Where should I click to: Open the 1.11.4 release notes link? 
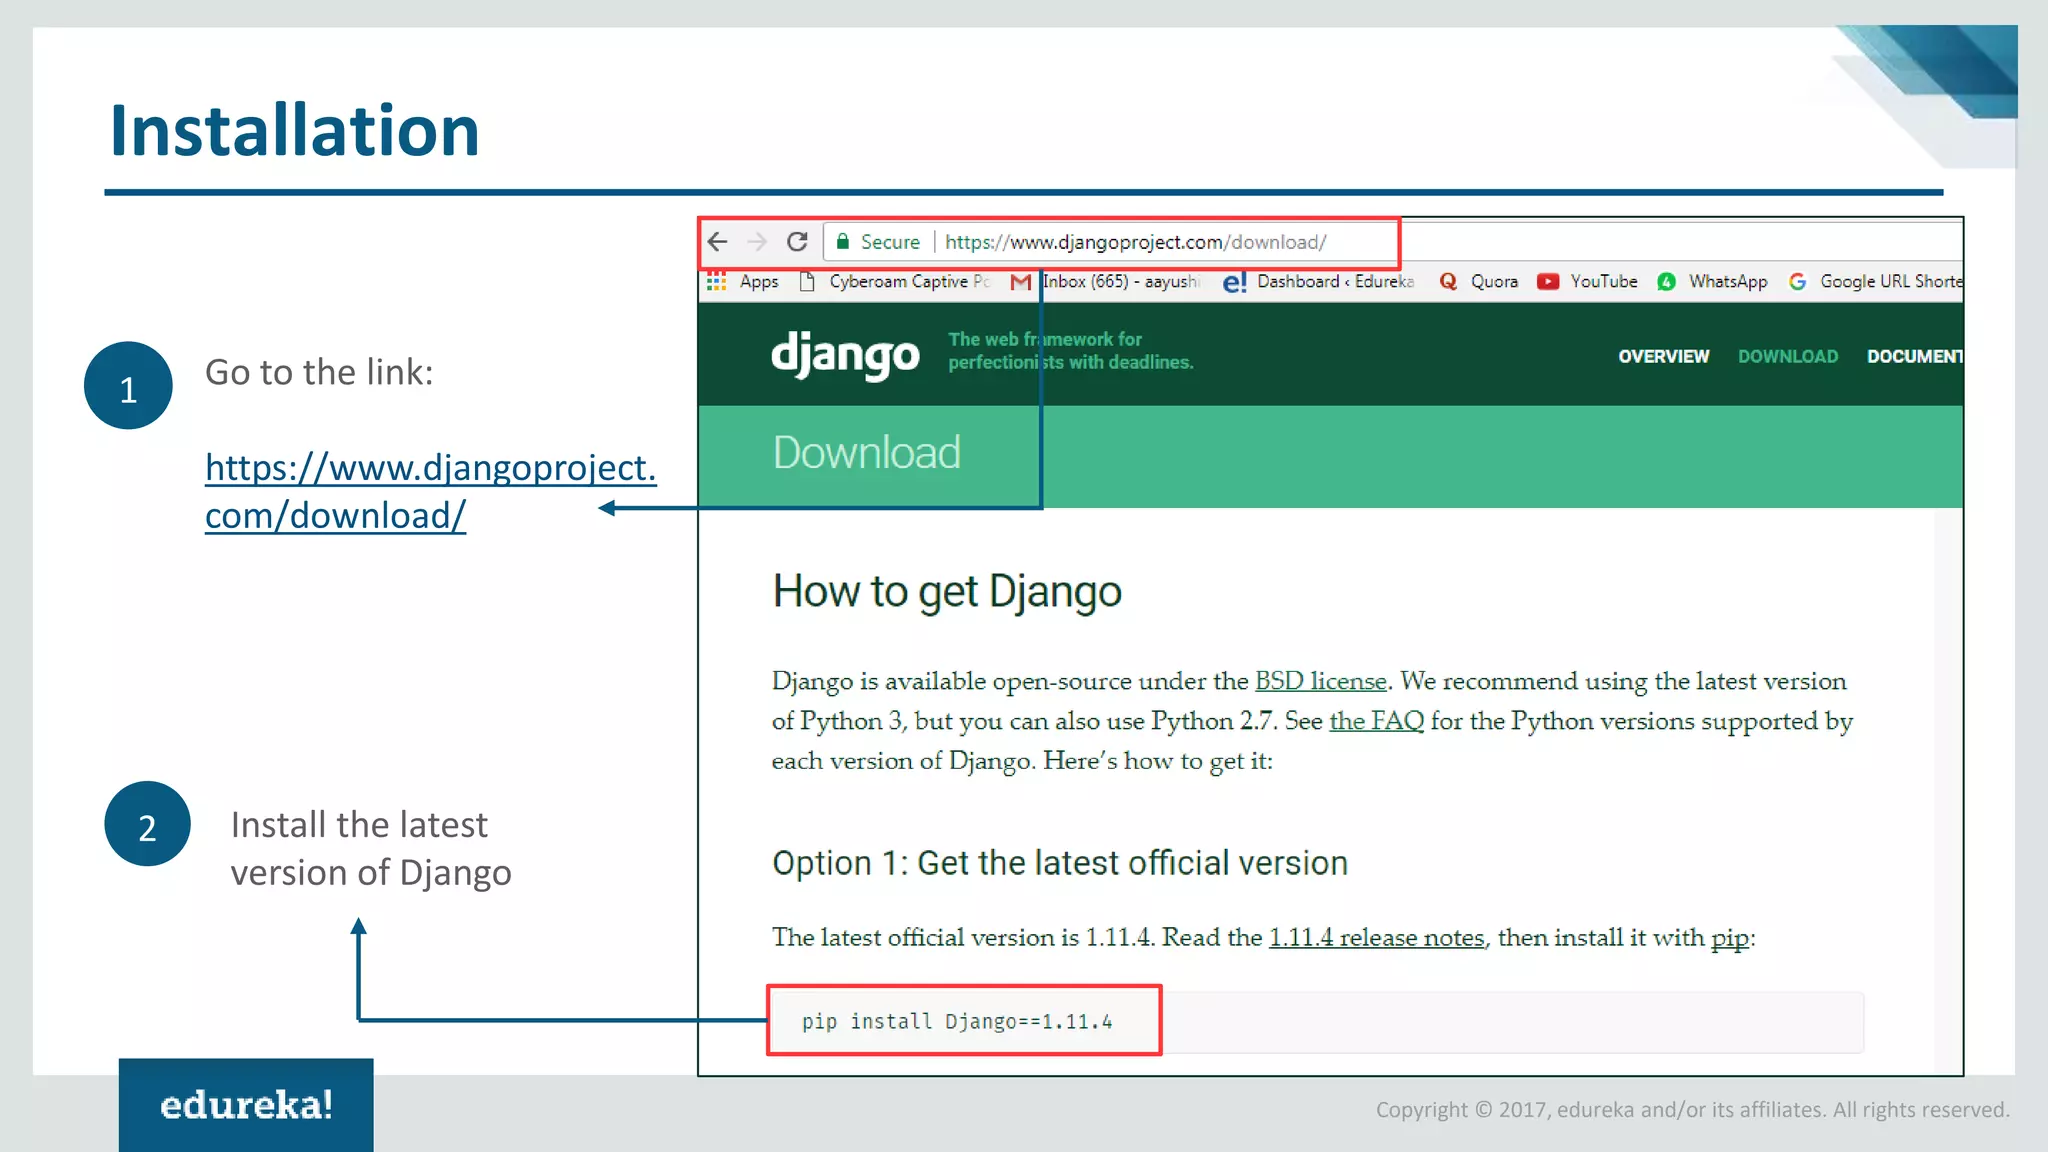1377,937
